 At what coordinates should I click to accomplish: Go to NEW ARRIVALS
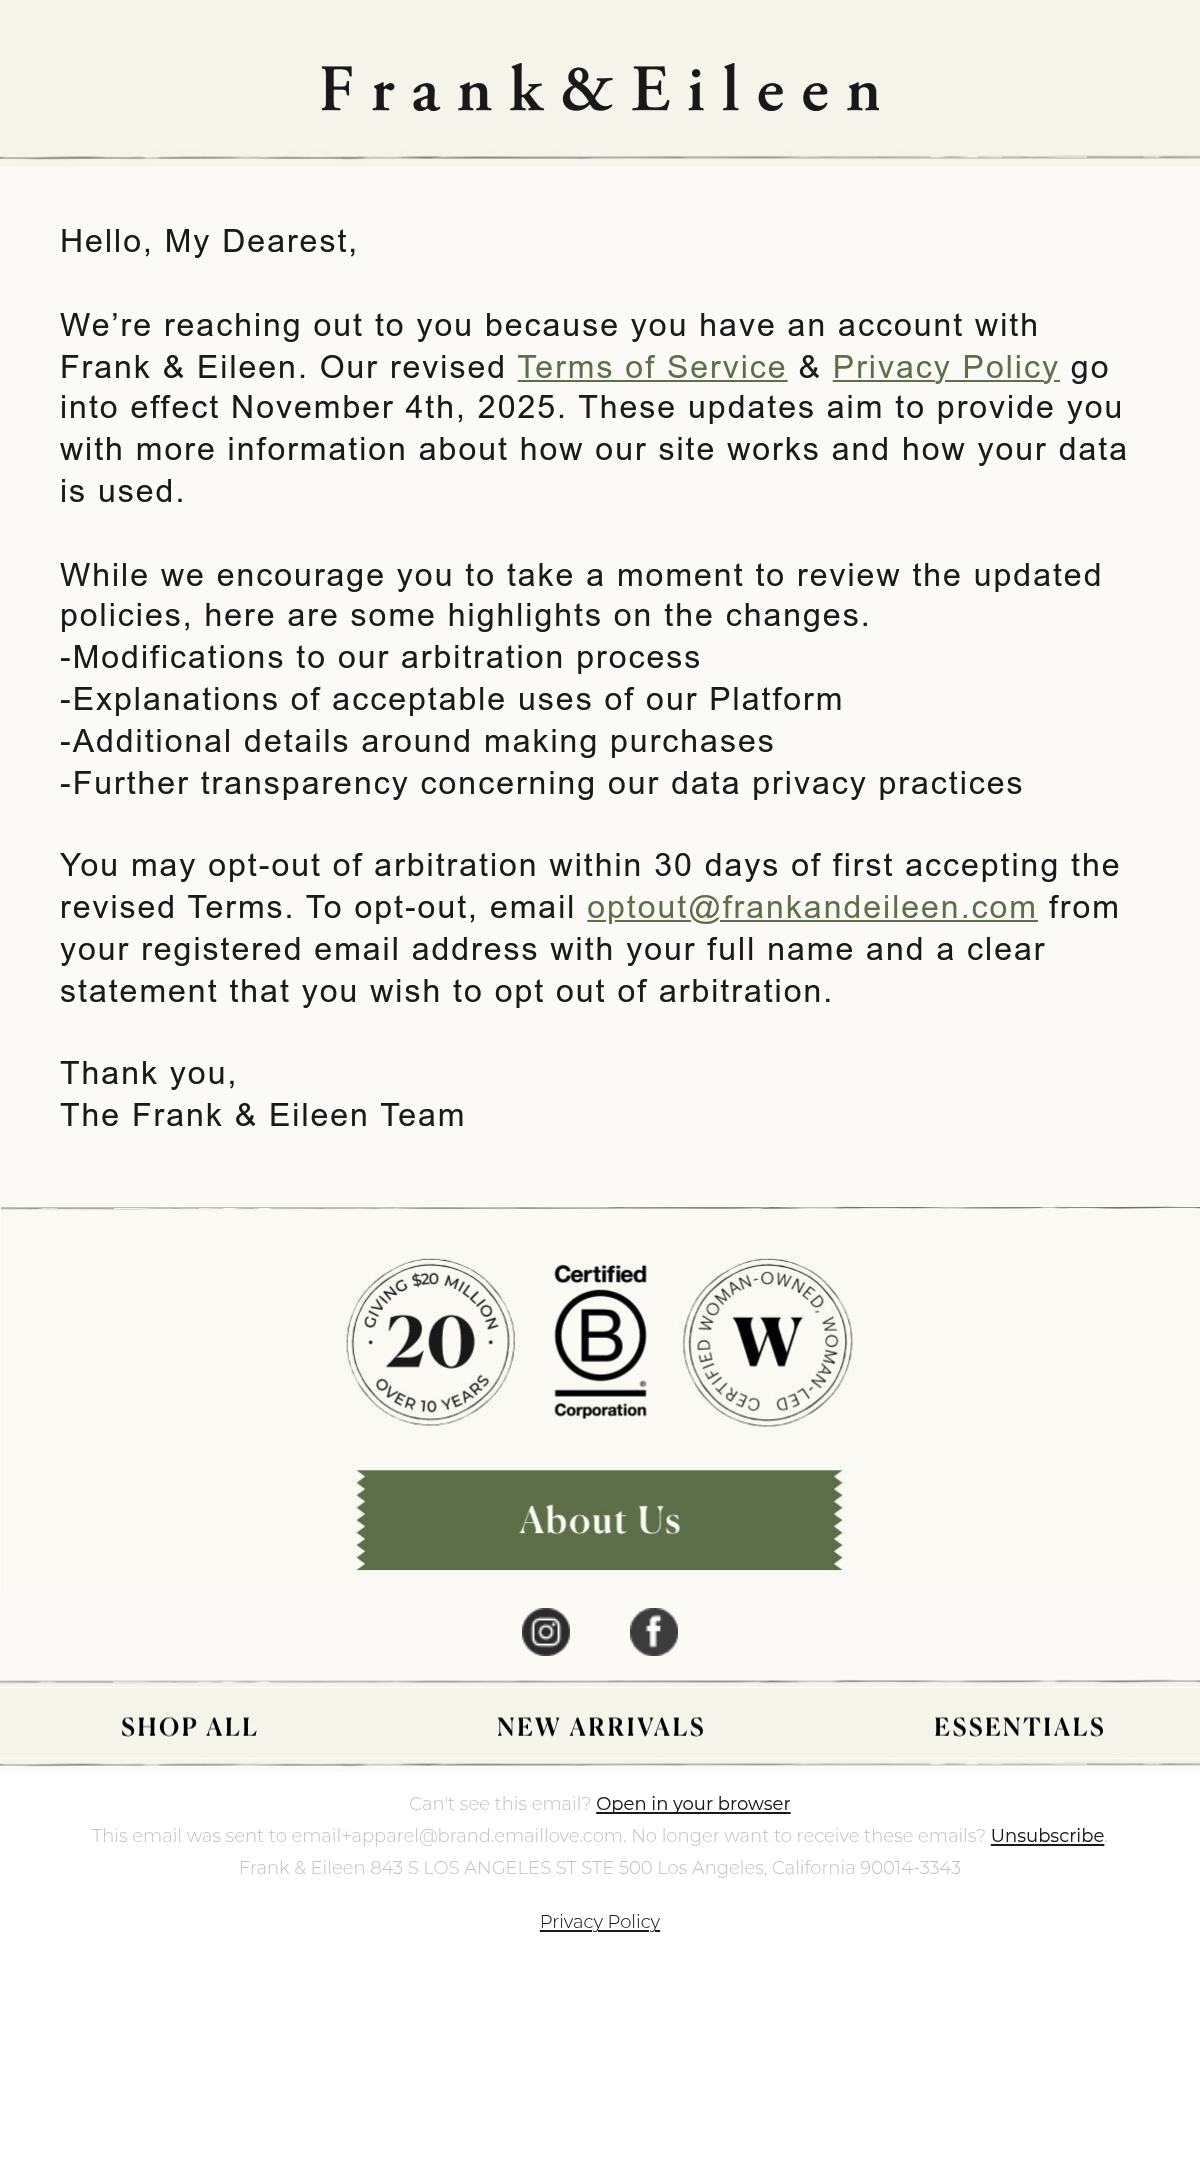click(600, 1727)
